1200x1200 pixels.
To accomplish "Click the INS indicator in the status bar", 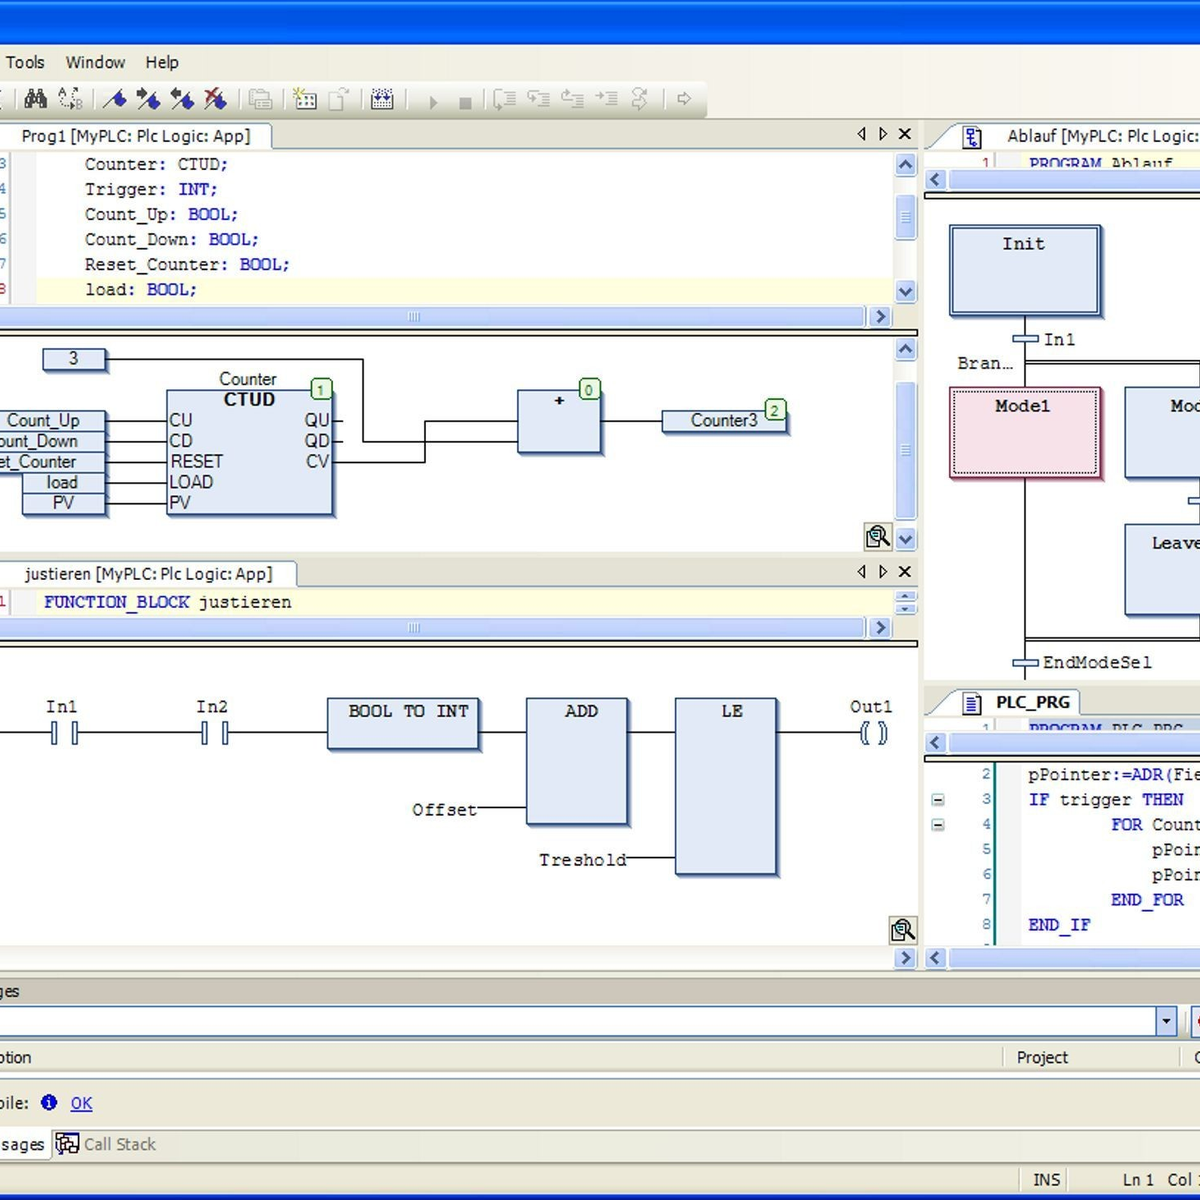I will pos(1046,1179).
